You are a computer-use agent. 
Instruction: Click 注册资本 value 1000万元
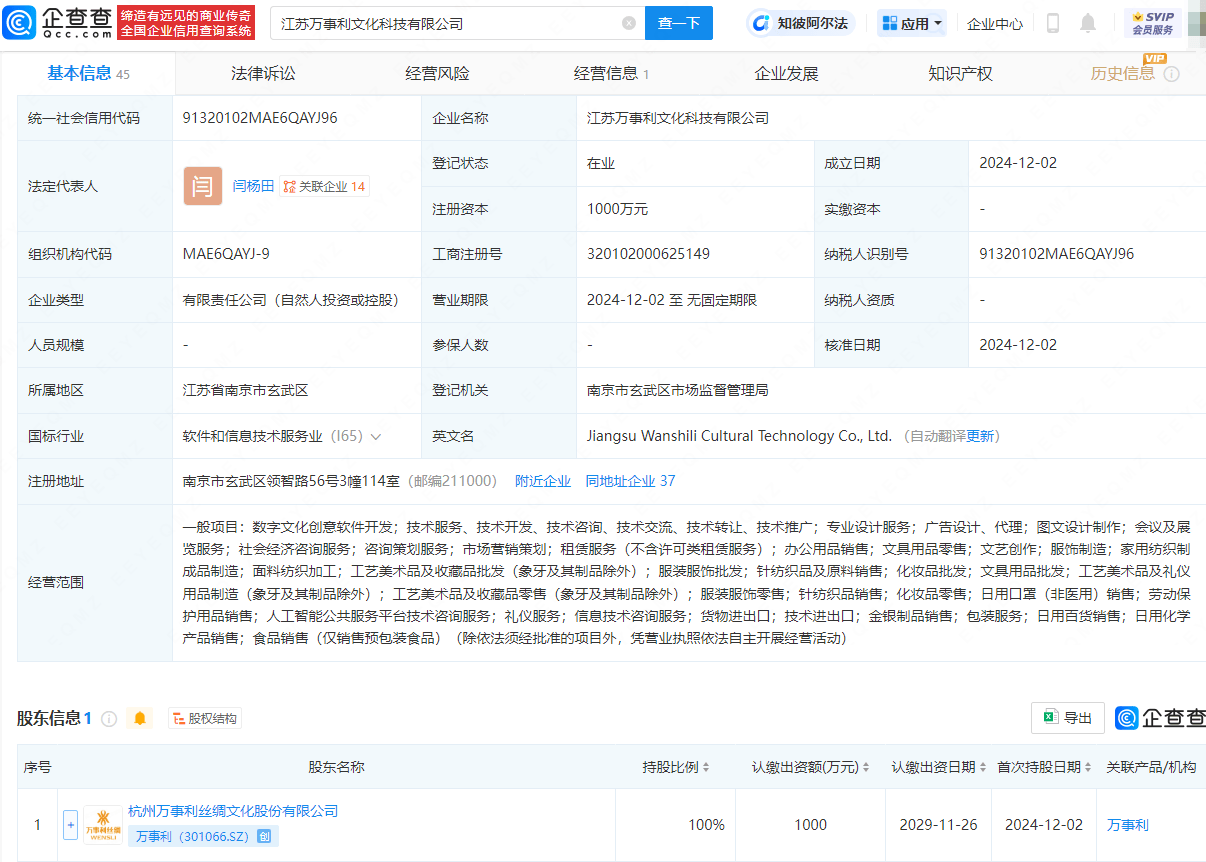[x=617, y=209]
